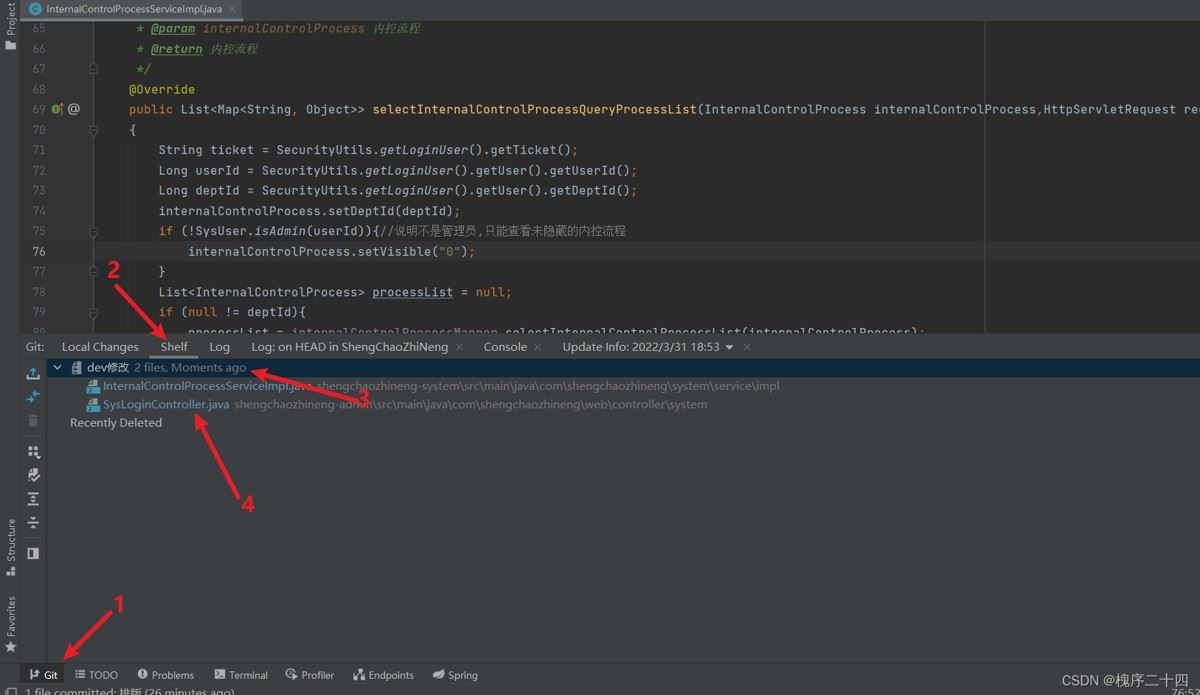Close the InternalControlProcessServiceImpl.java editor tab
The image size is (1200, 695).
[234, 9]
